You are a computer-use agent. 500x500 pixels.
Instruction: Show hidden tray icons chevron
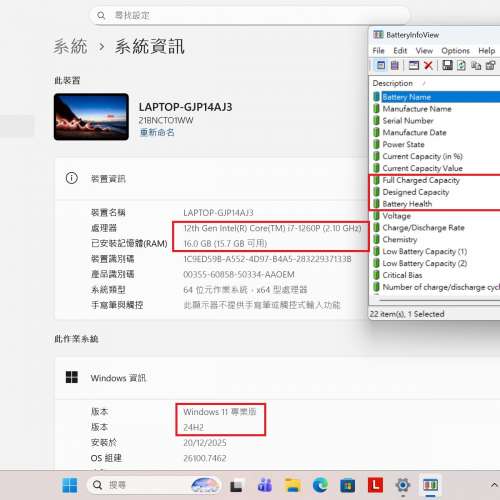tap(494, 485)
